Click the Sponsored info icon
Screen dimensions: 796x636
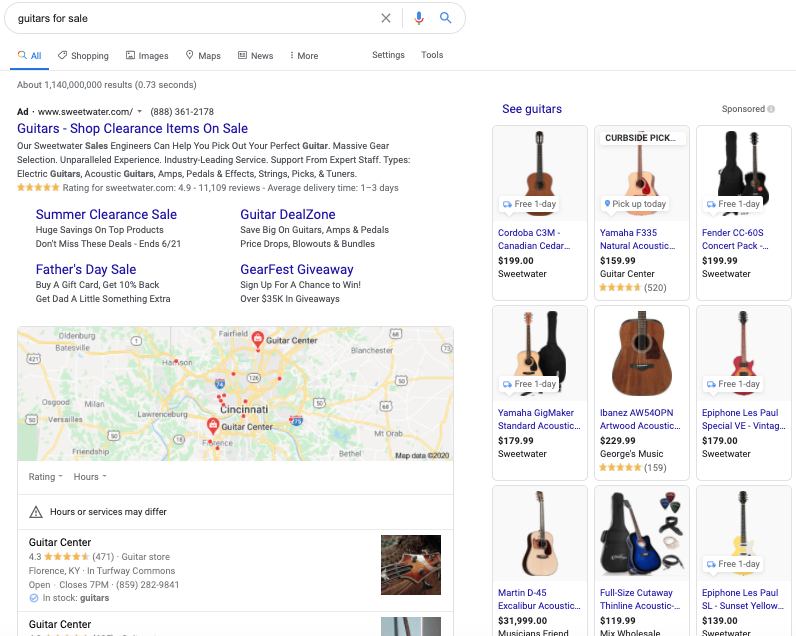click(771, 109)
